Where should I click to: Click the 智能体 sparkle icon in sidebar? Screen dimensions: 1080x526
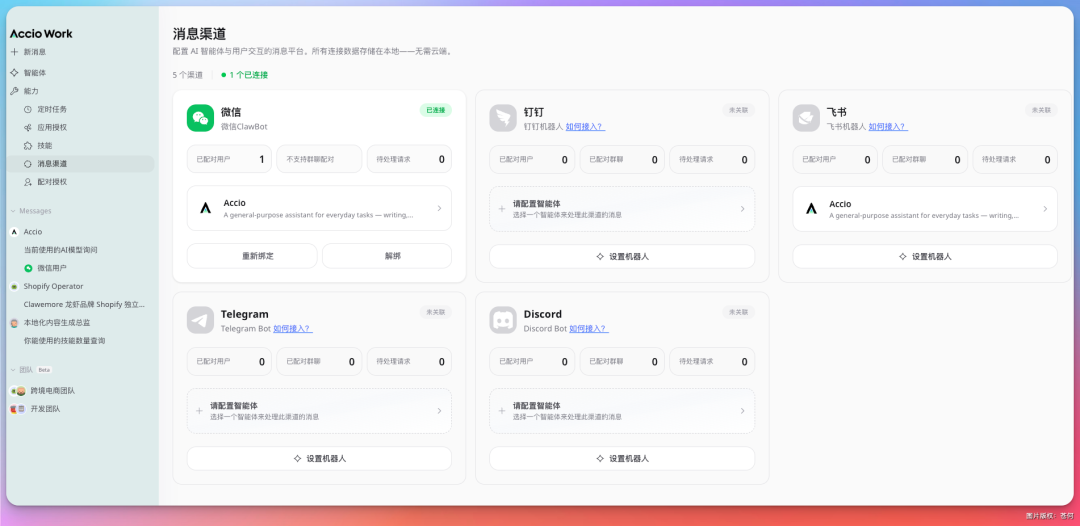point(14,72)
